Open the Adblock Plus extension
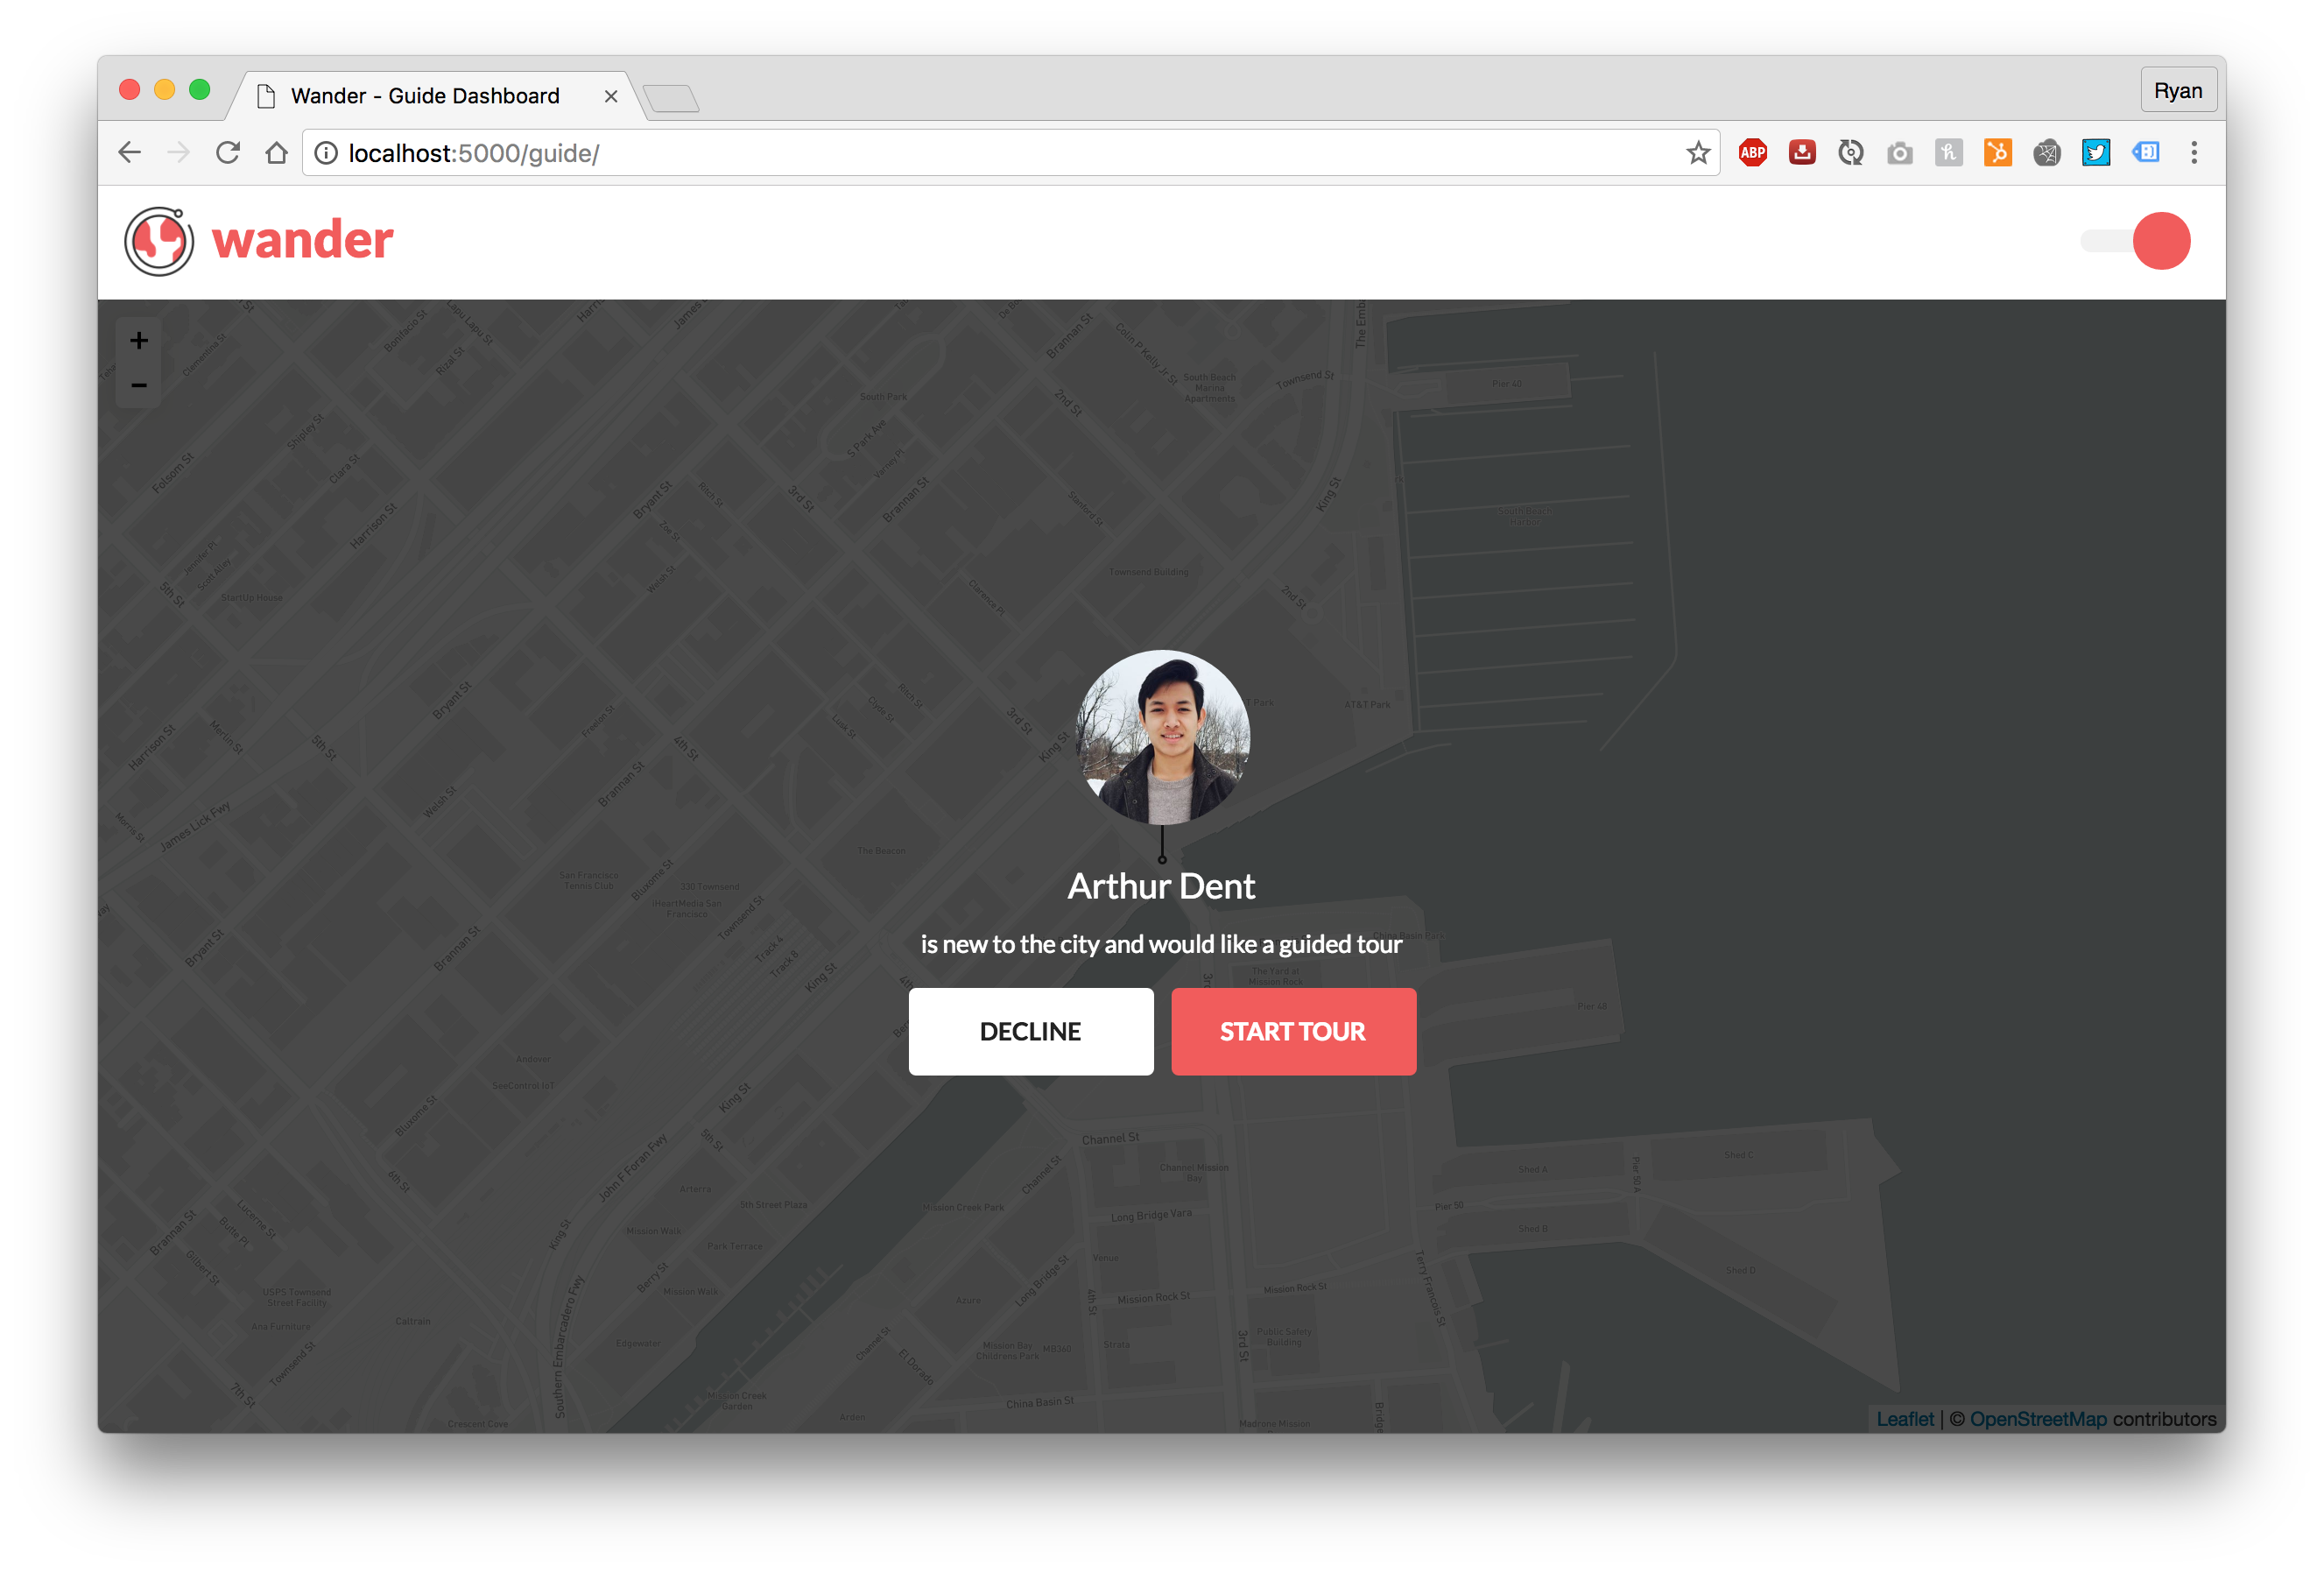The width and height of the screenshot is (2324, 1573). [x=1752, y=153]
